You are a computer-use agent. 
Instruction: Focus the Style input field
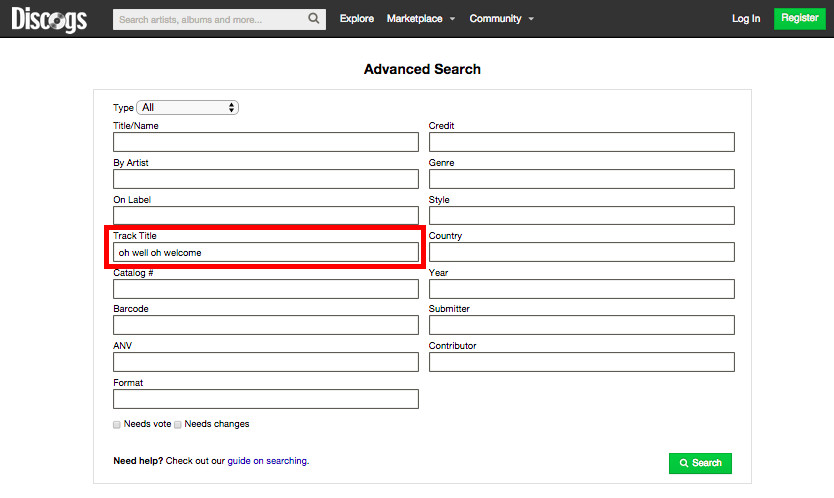point(581,215)
